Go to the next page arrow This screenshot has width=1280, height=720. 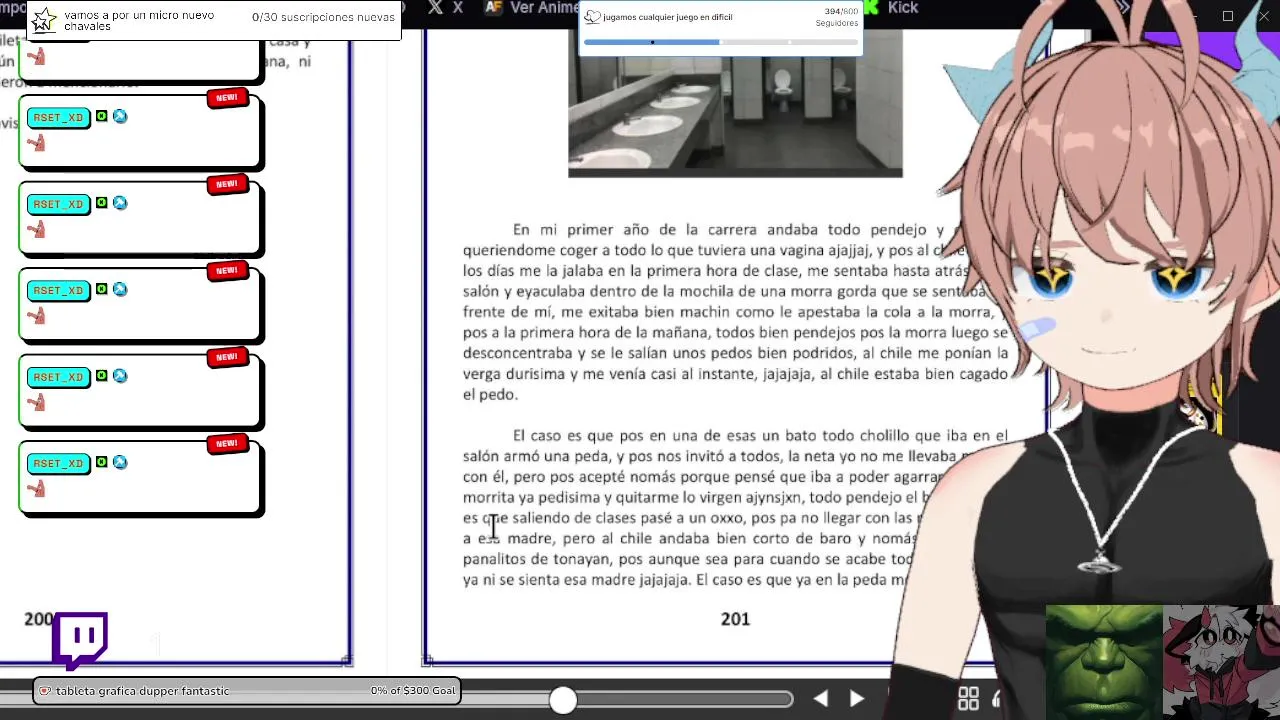click(x=857, y=699)
